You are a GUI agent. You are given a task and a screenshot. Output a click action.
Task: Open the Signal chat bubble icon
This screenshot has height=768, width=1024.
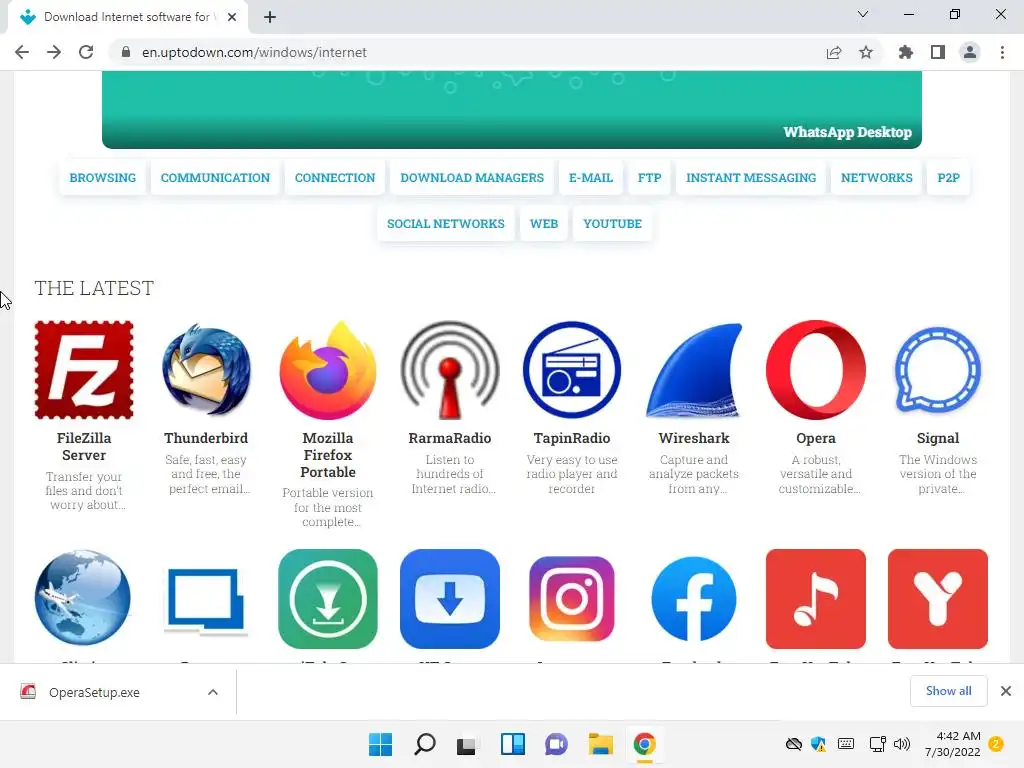(938, 370)
